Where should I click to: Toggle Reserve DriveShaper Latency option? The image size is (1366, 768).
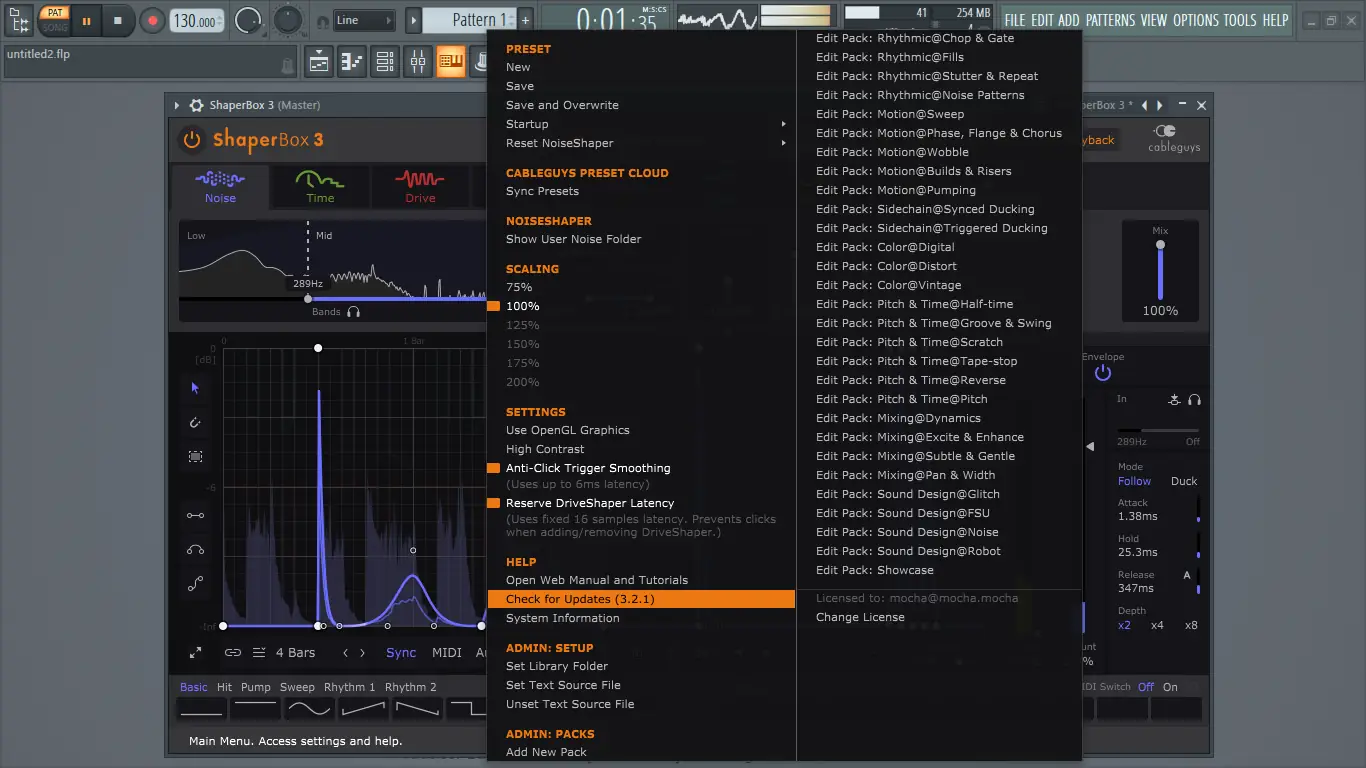(590, 503)
